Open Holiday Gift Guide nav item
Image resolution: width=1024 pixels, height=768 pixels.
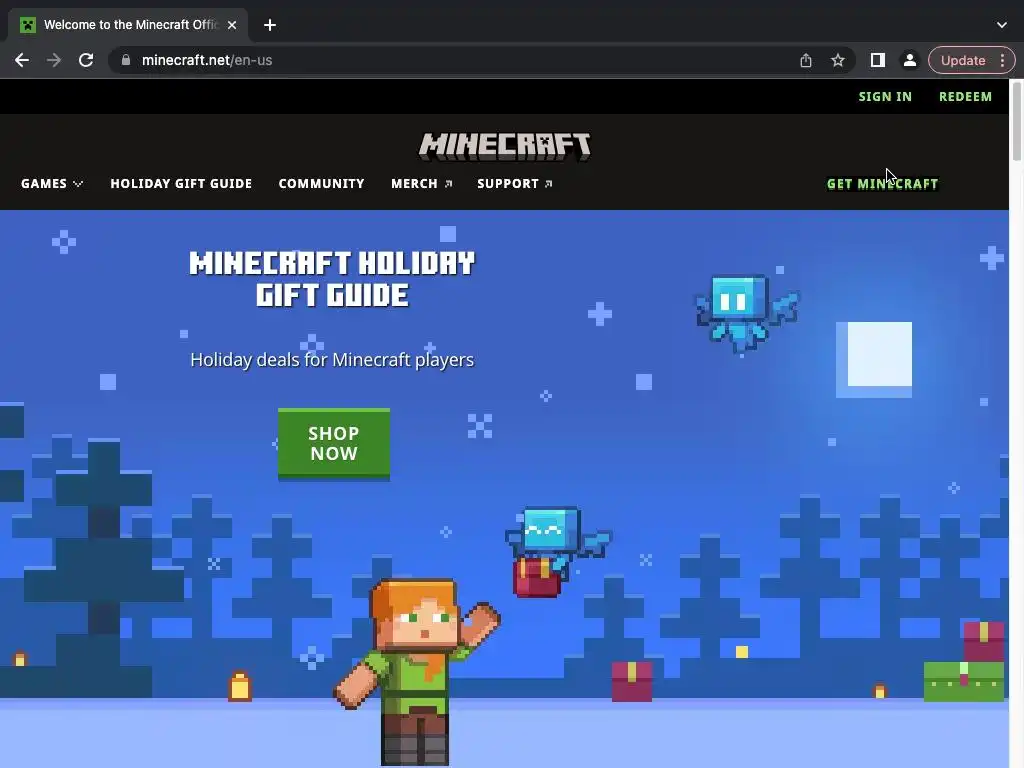click(x=181, y=184)
